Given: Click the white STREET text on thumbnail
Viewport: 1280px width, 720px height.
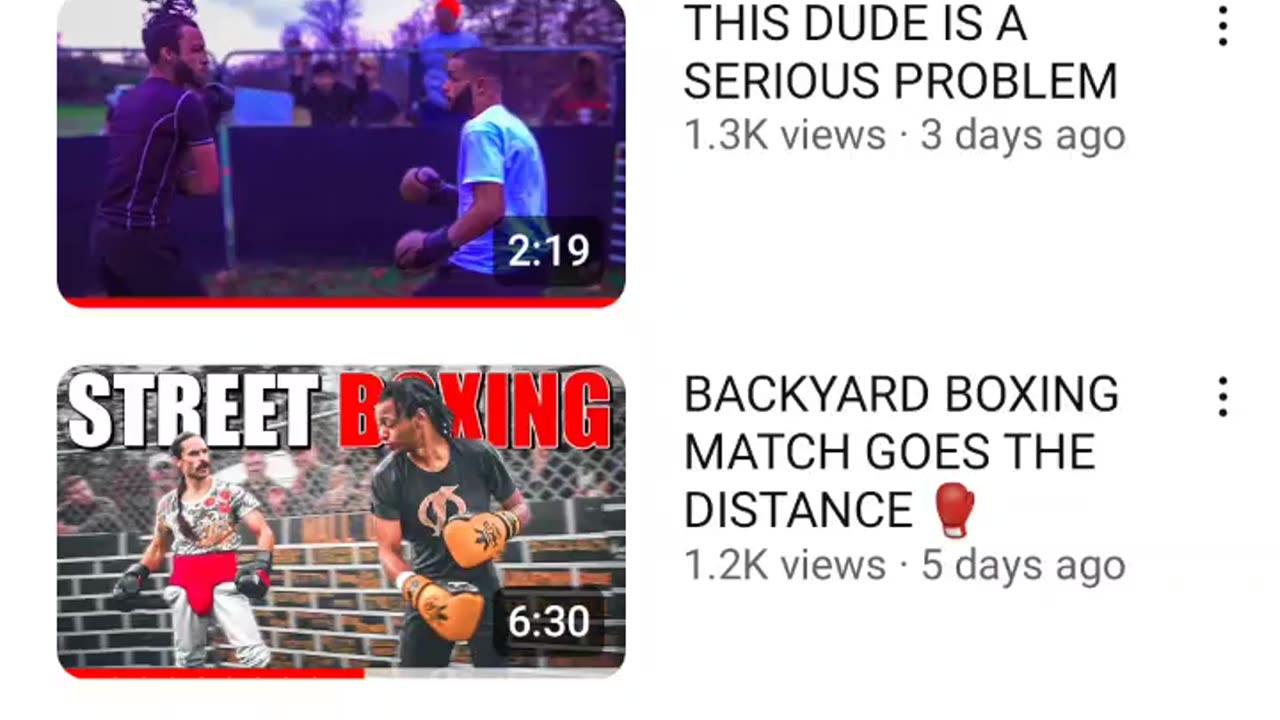Looking at the screenshot, I should point(194,411).
